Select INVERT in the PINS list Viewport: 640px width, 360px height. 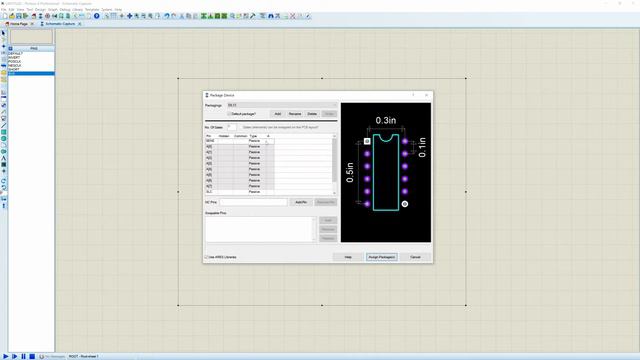pyautogui.click(x=14, y=58)
